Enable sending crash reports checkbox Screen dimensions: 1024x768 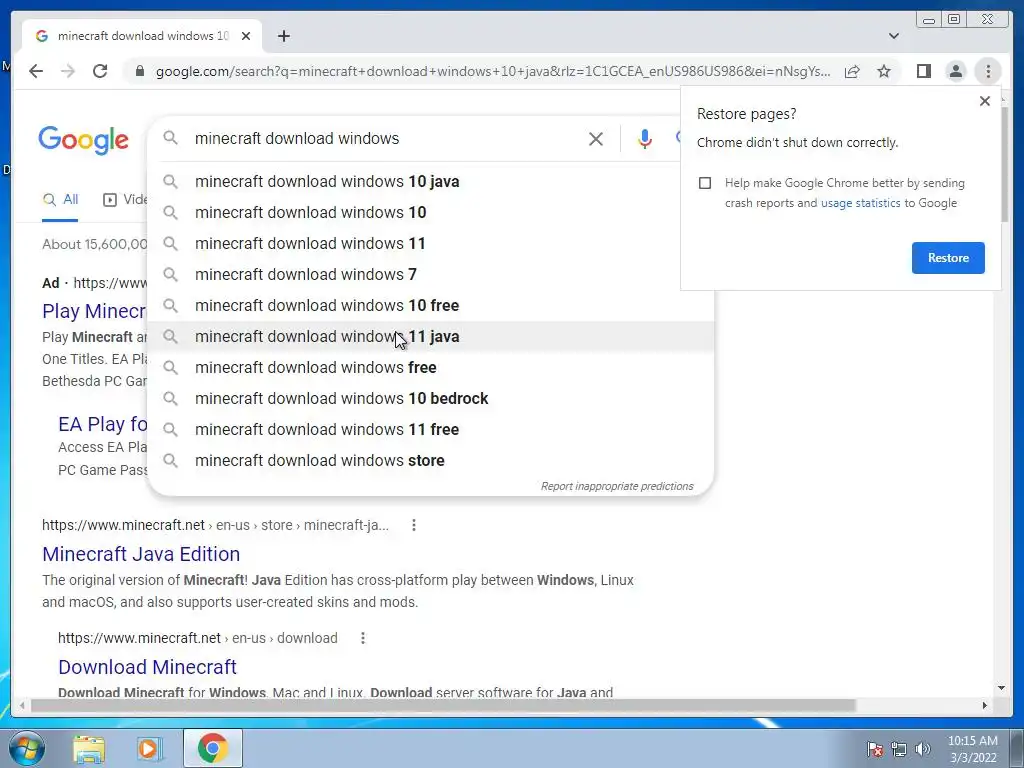(x=705, y=183)
